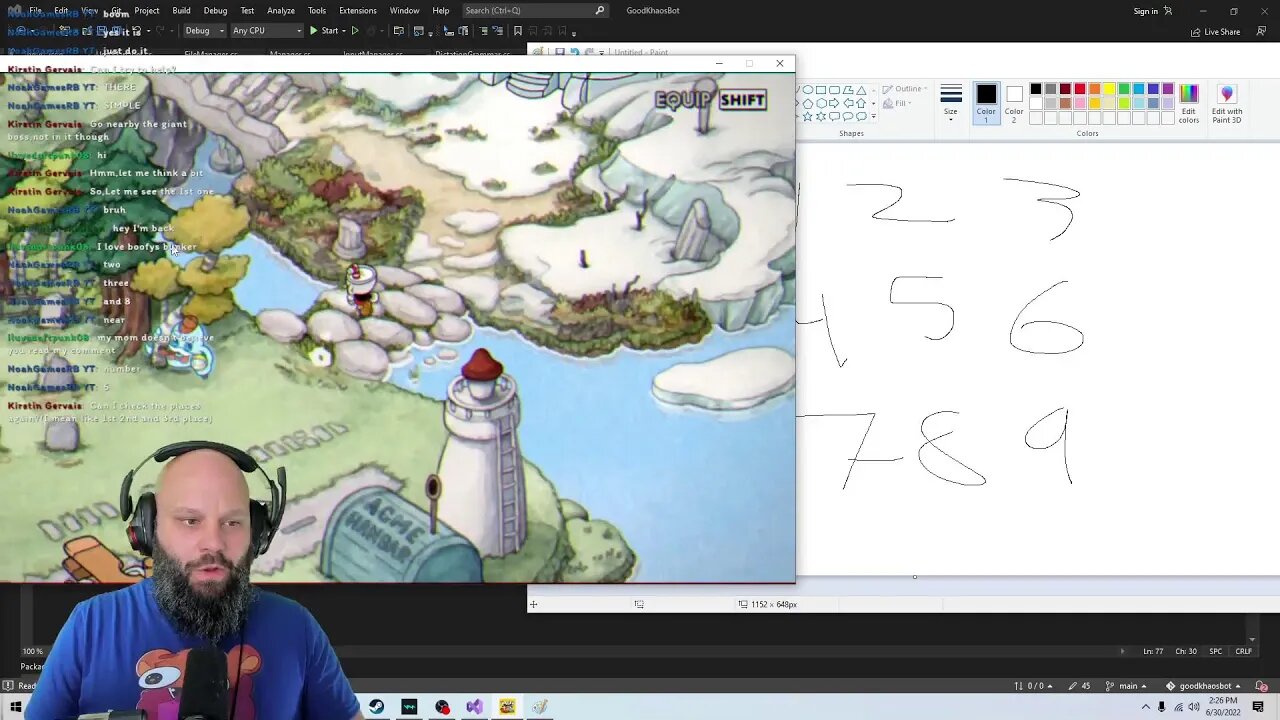1280x720 pixels.
Task: Open the Paint Size dropdown
Action: [x=951, y=101]
